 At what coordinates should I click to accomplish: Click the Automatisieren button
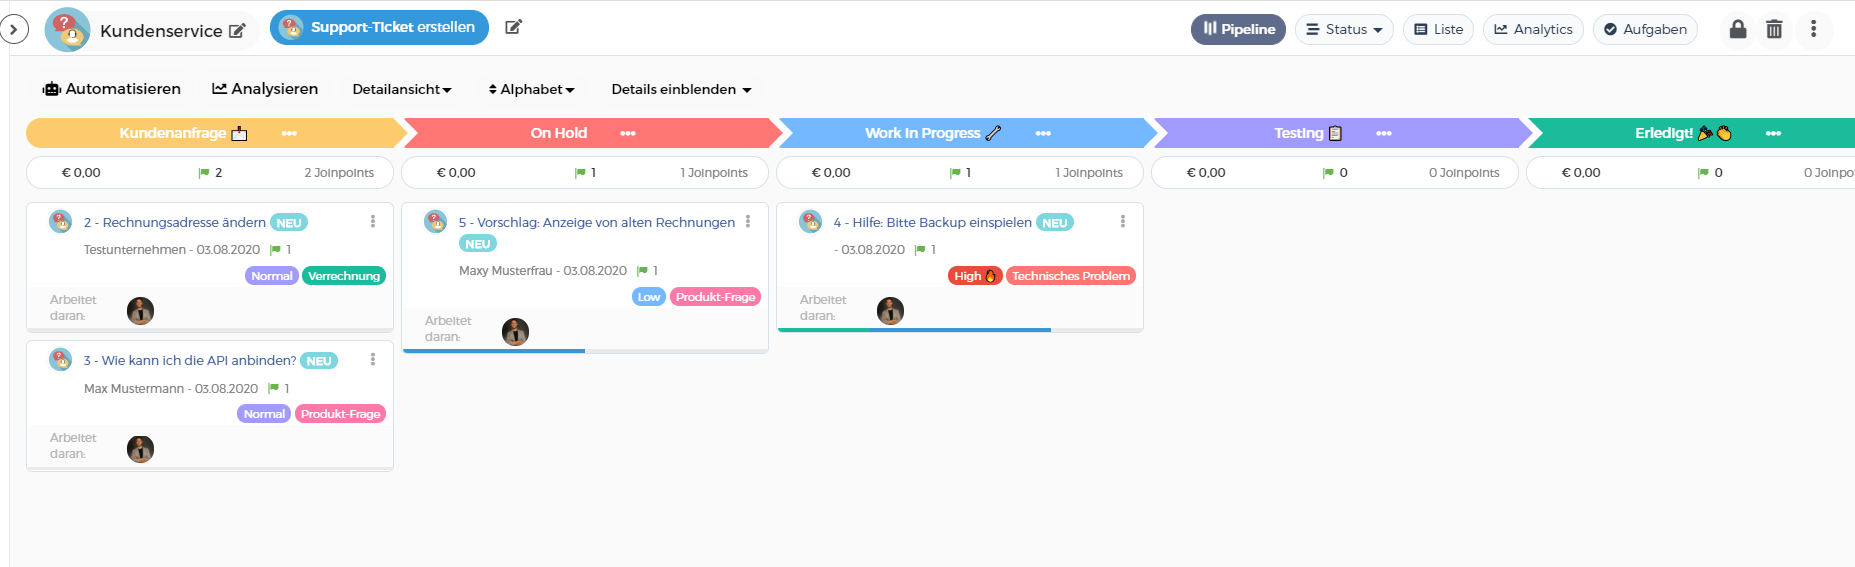111,89
